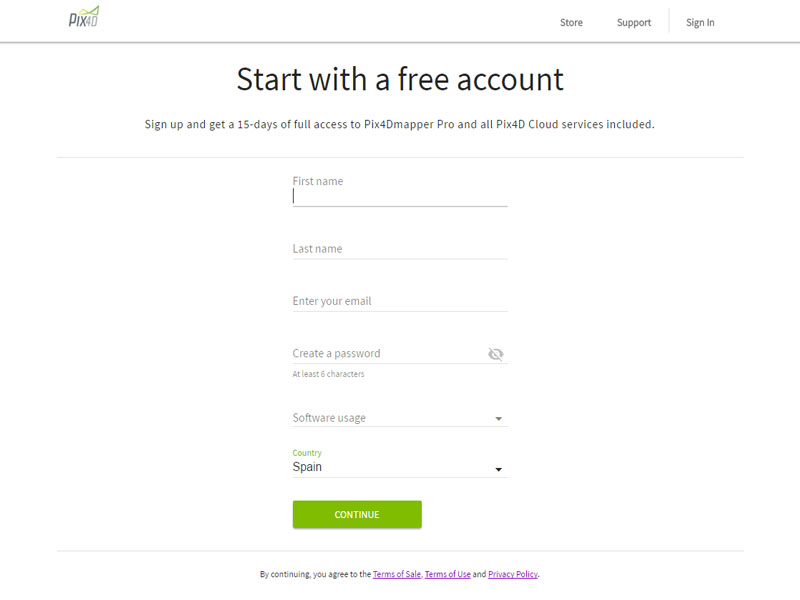Click the Country field label
The width and height of the screenshot is (800, 600).
[x=307, y=453]
